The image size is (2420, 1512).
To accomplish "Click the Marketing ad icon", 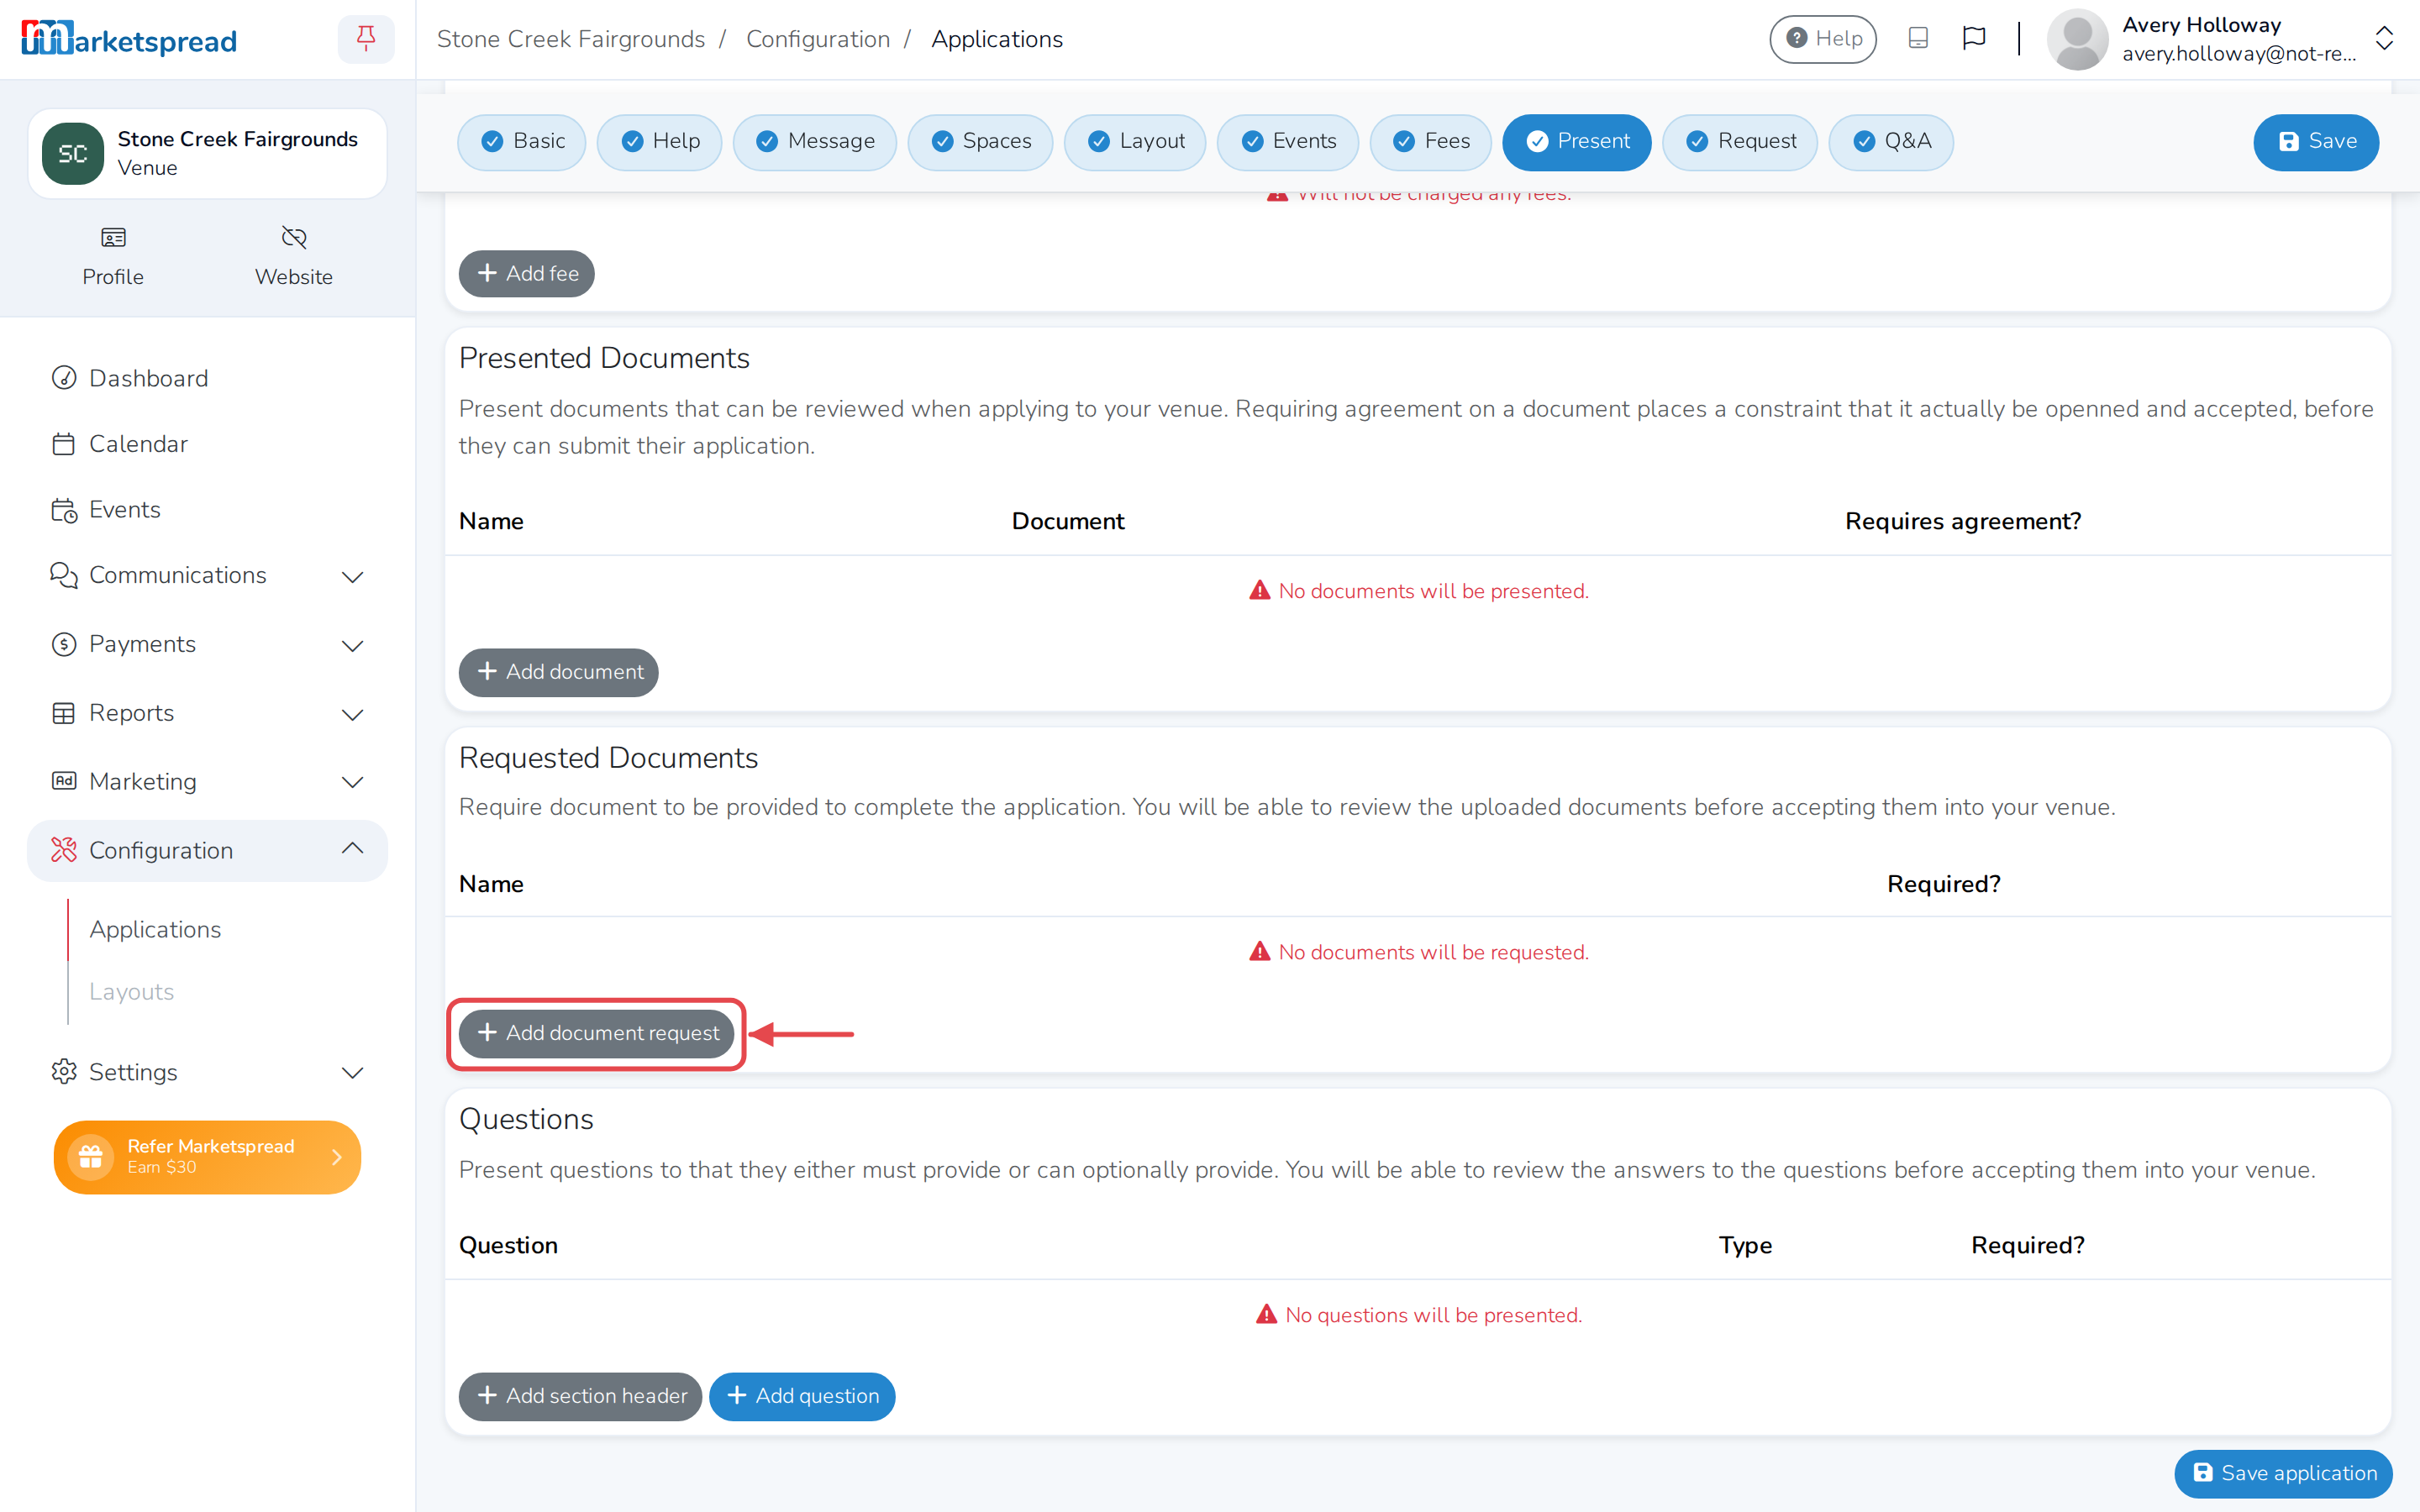I will click(x=64, y=781).
